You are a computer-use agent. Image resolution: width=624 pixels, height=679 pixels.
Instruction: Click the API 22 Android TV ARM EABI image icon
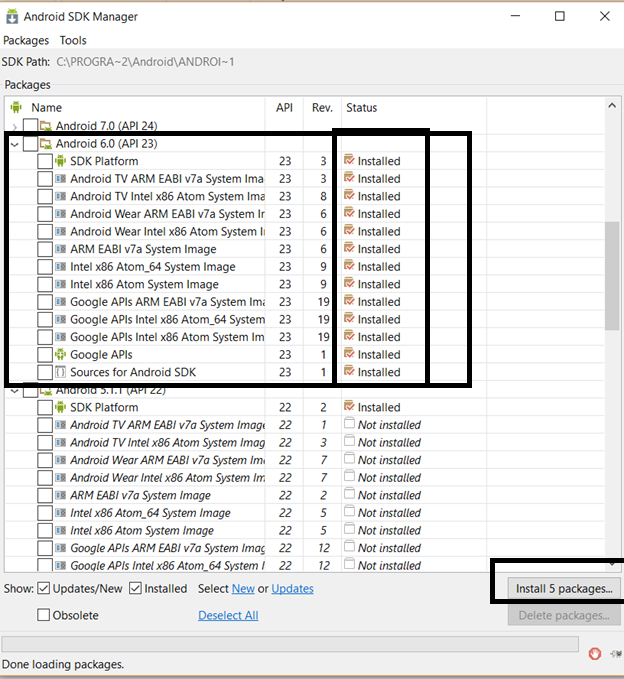click(x=60, y=425)
